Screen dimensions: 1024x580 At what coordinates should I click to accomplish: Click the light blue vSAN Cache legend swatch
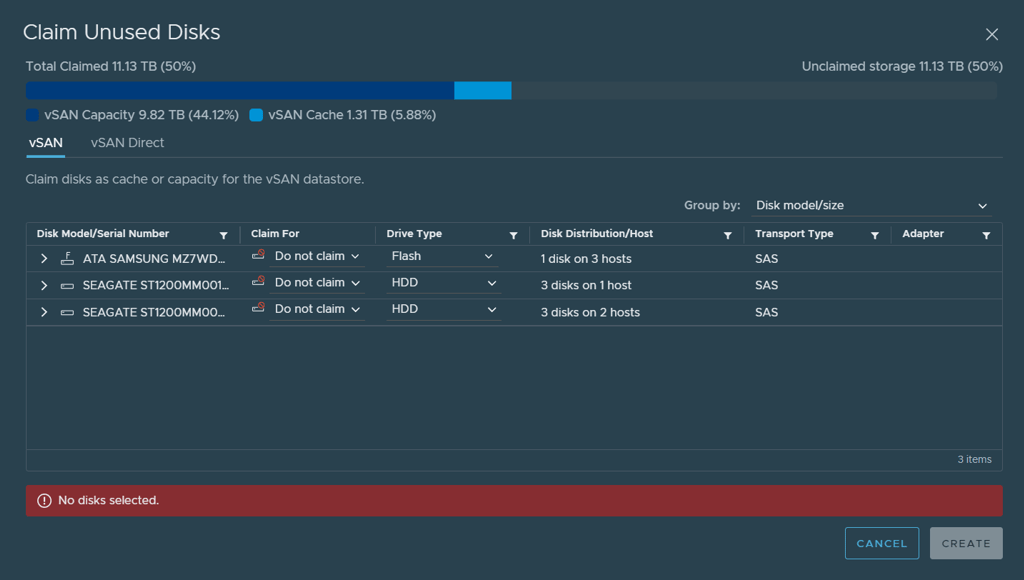point(256,115)
